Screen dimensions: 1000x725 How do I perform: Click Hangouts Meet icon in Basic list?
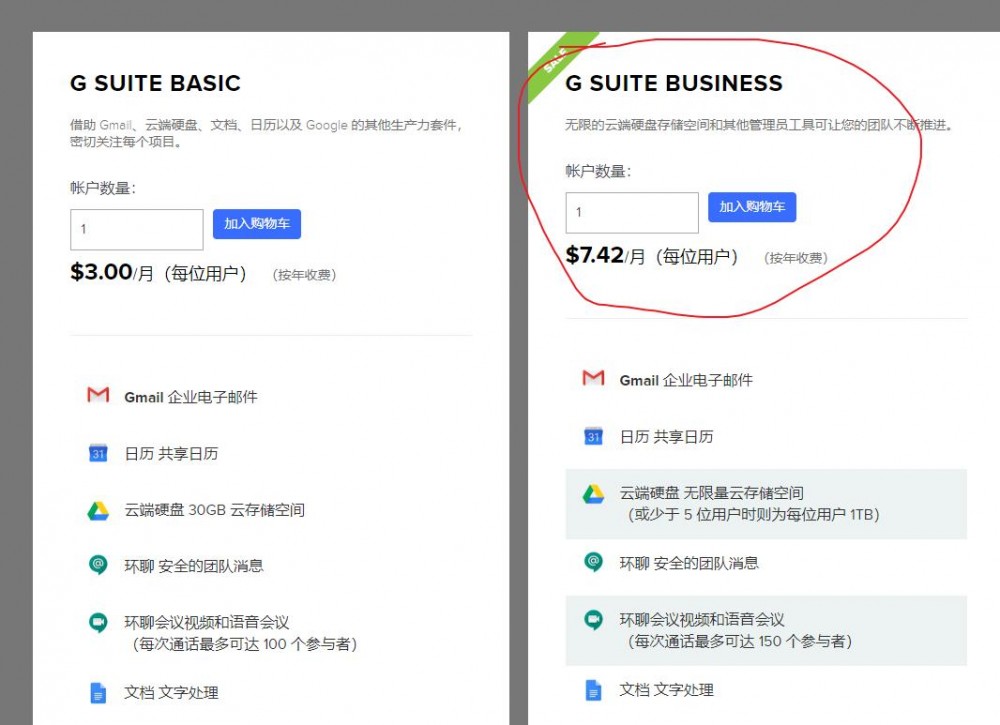(98, 622)
